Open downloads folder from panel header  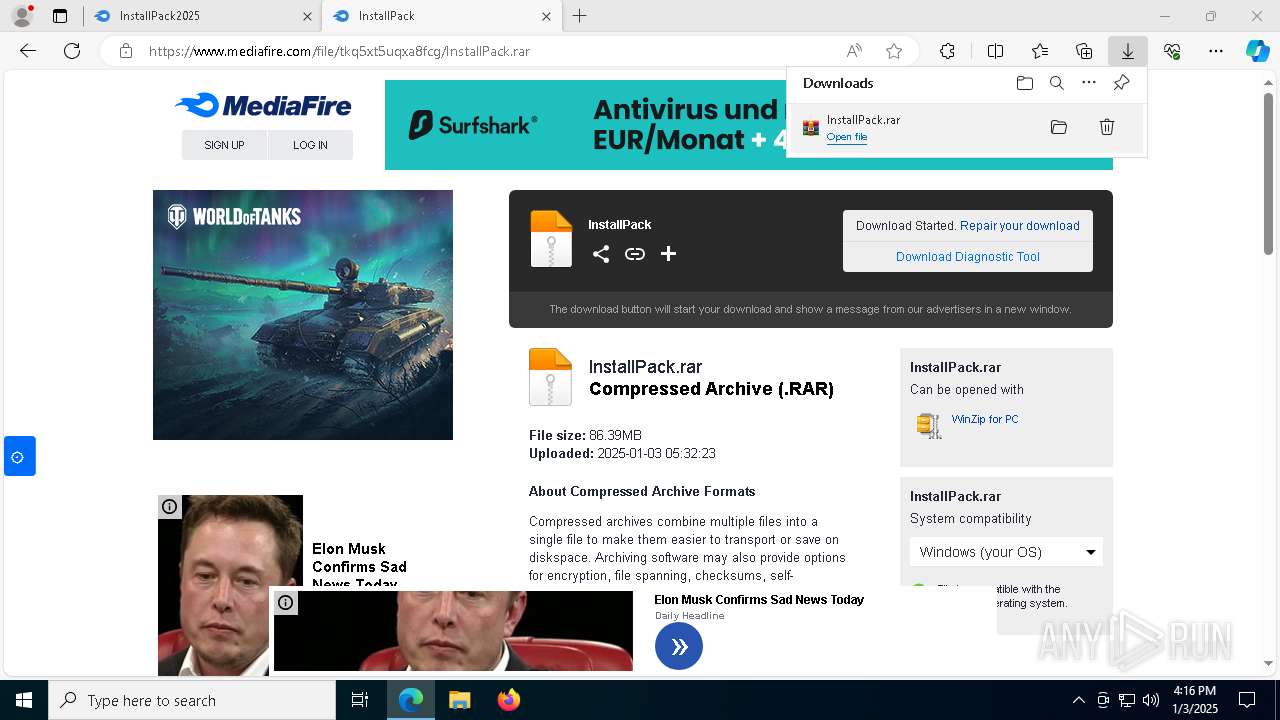(x=1024, y=83)
